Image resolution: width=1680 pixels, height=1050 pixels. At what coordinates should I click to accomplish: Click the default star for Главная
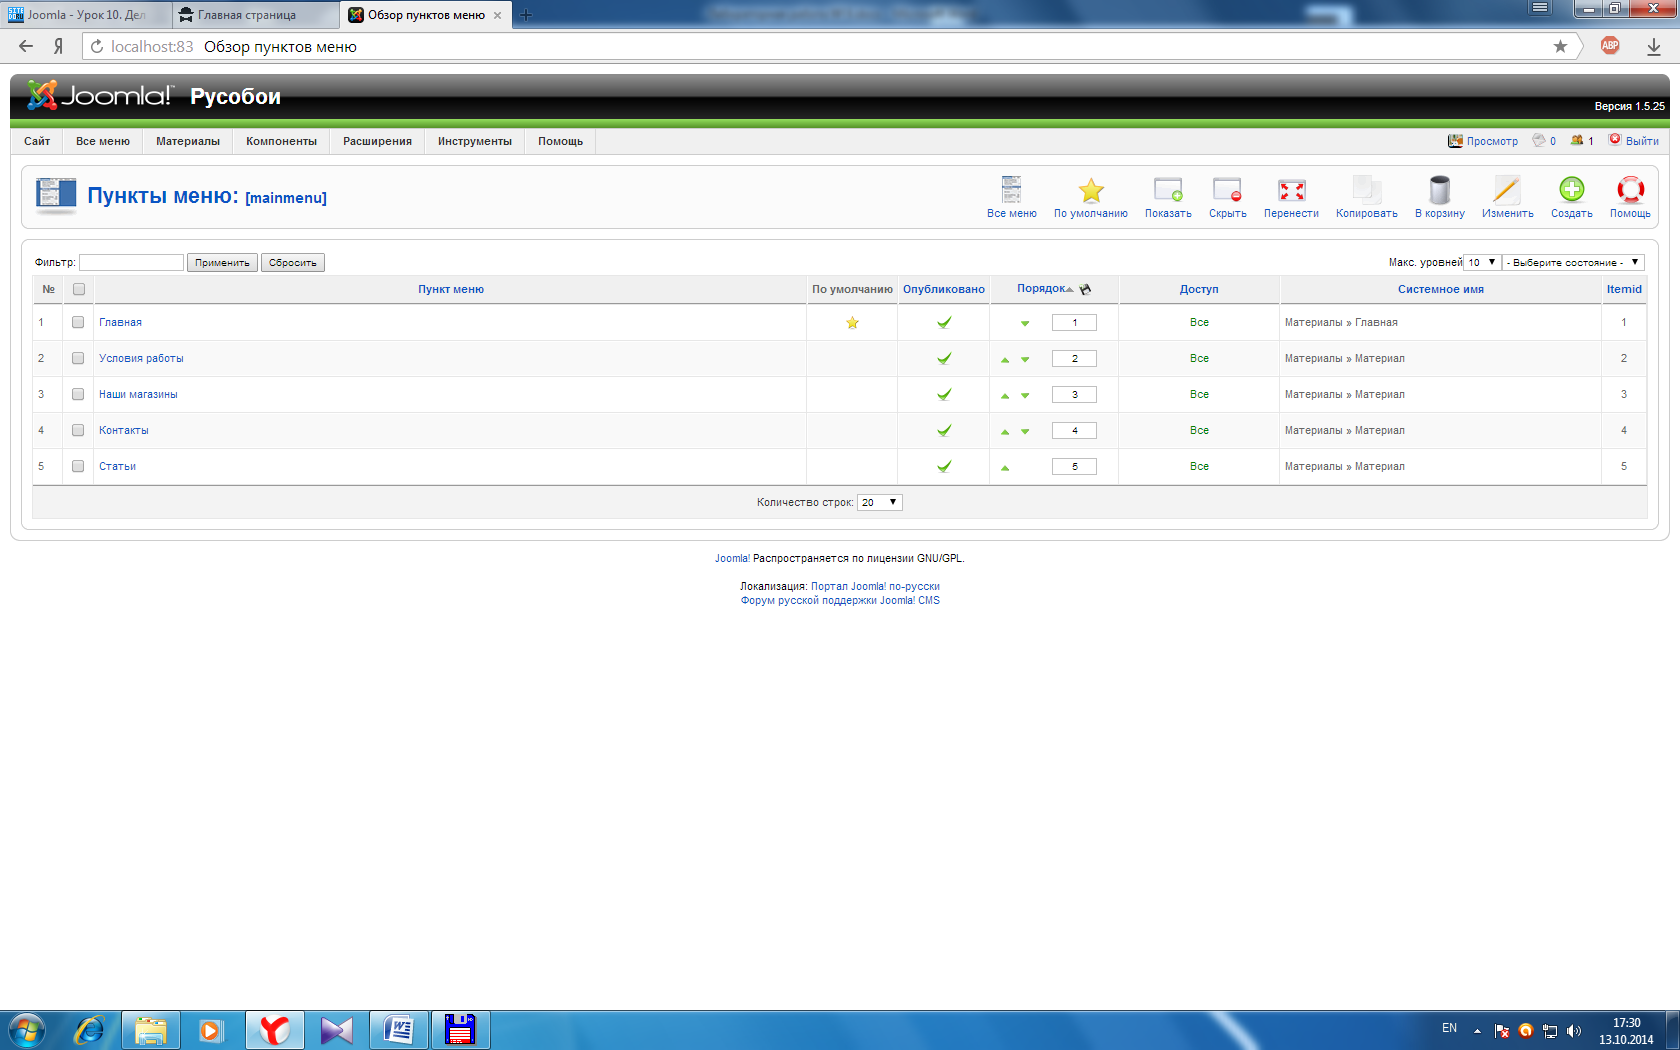pyautogui.click(x=852, y=322)
